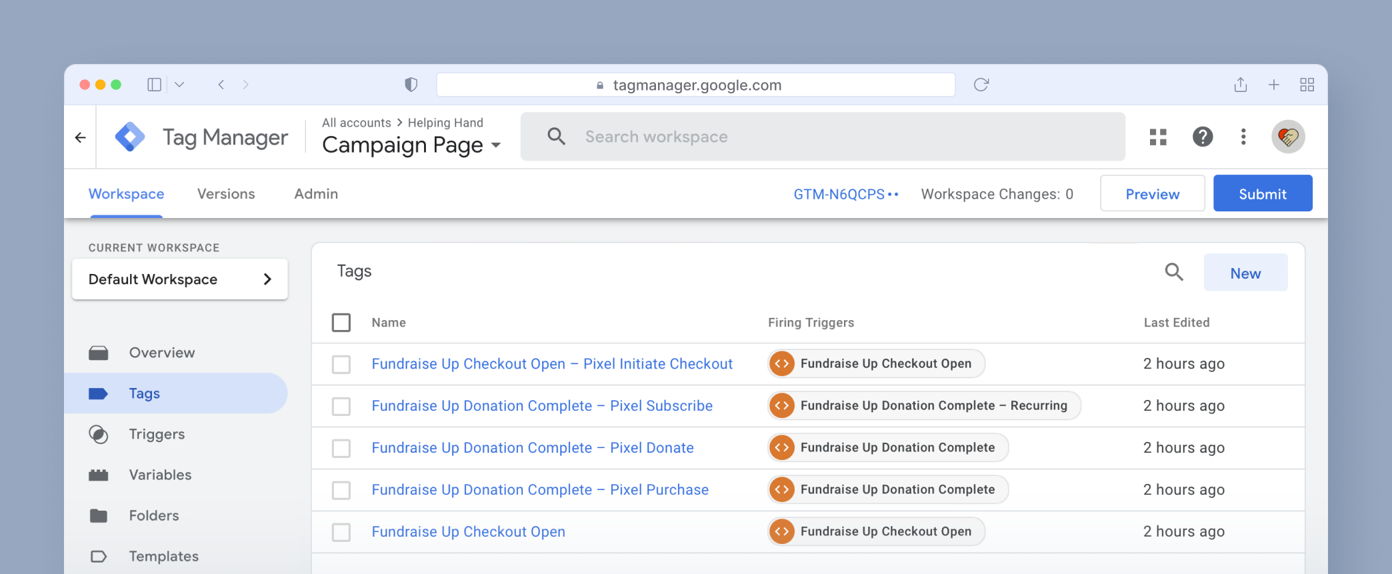The width and height of the screenshot is (1392, 574).
Task: Open Safari sidebar dropdown chevron
Action: 179,85
